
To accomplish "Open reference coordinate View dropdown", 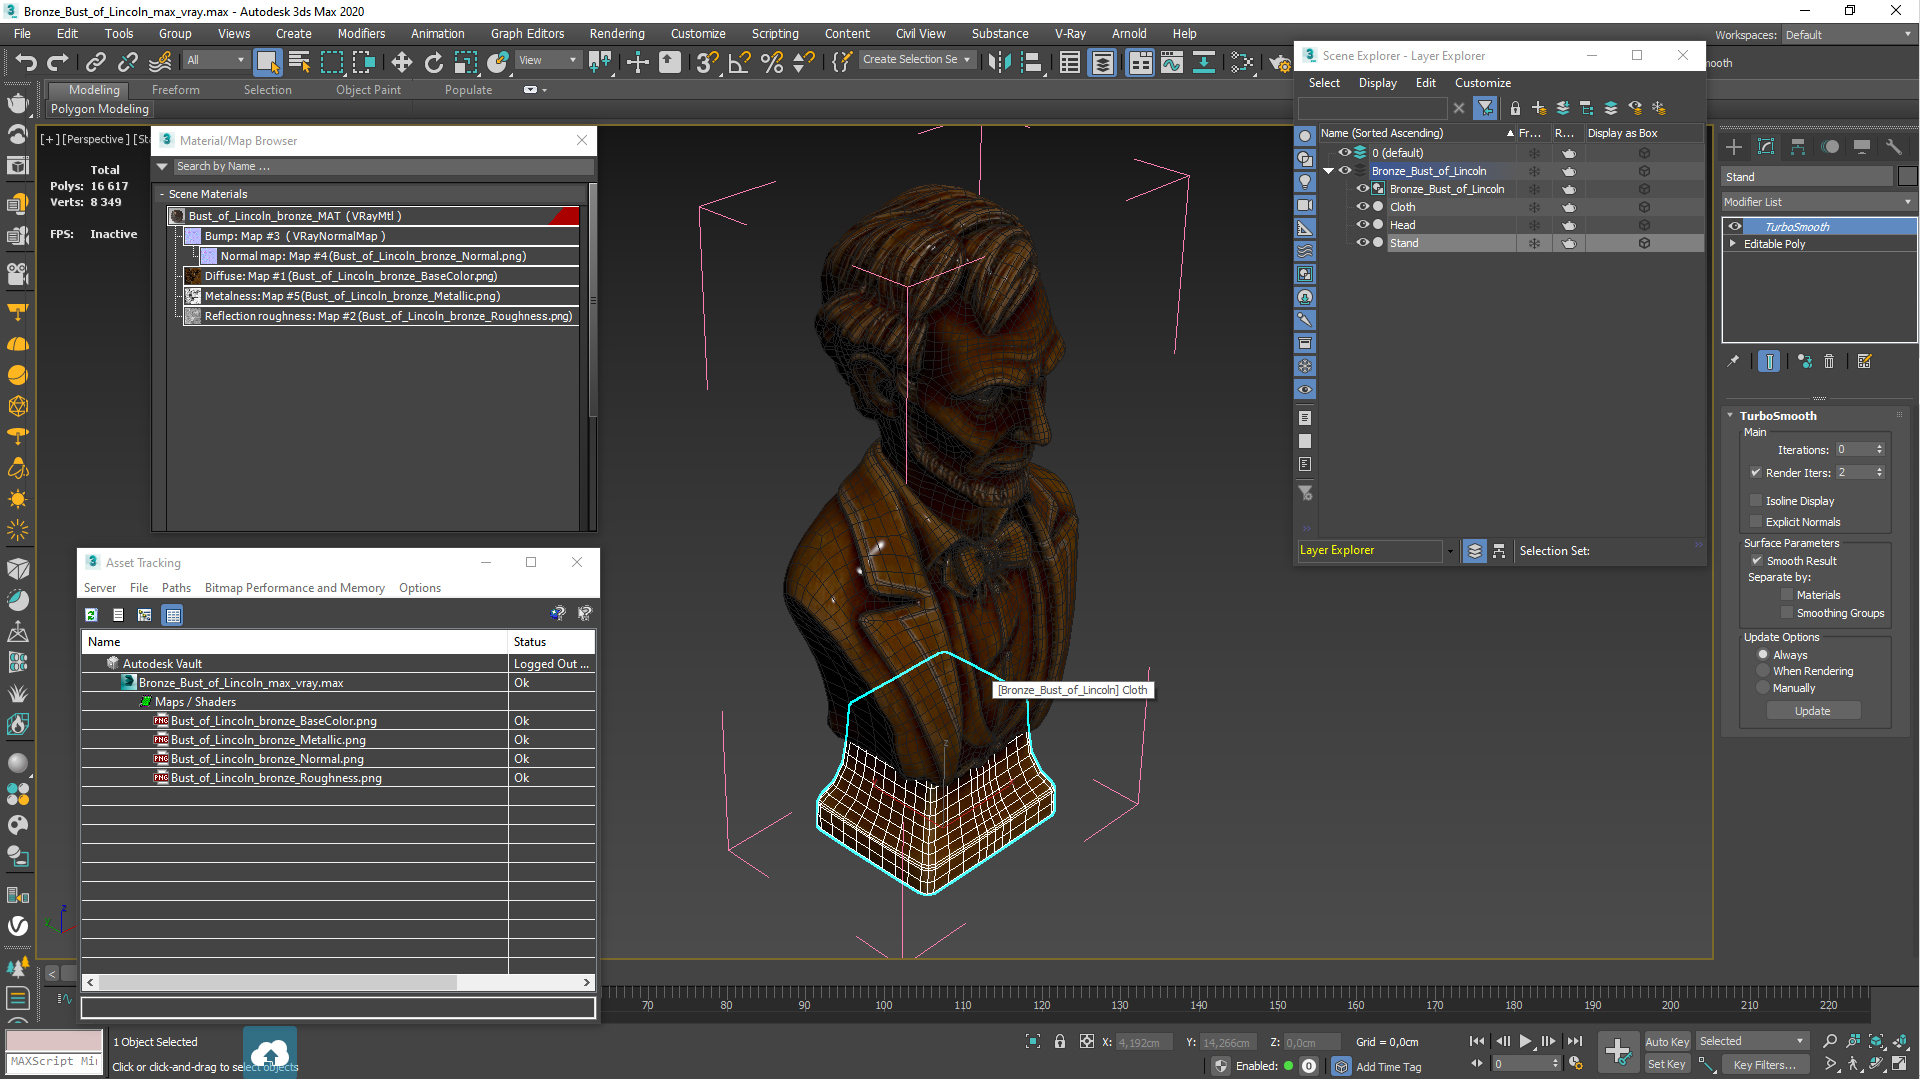I will click(x=548, y=60).
